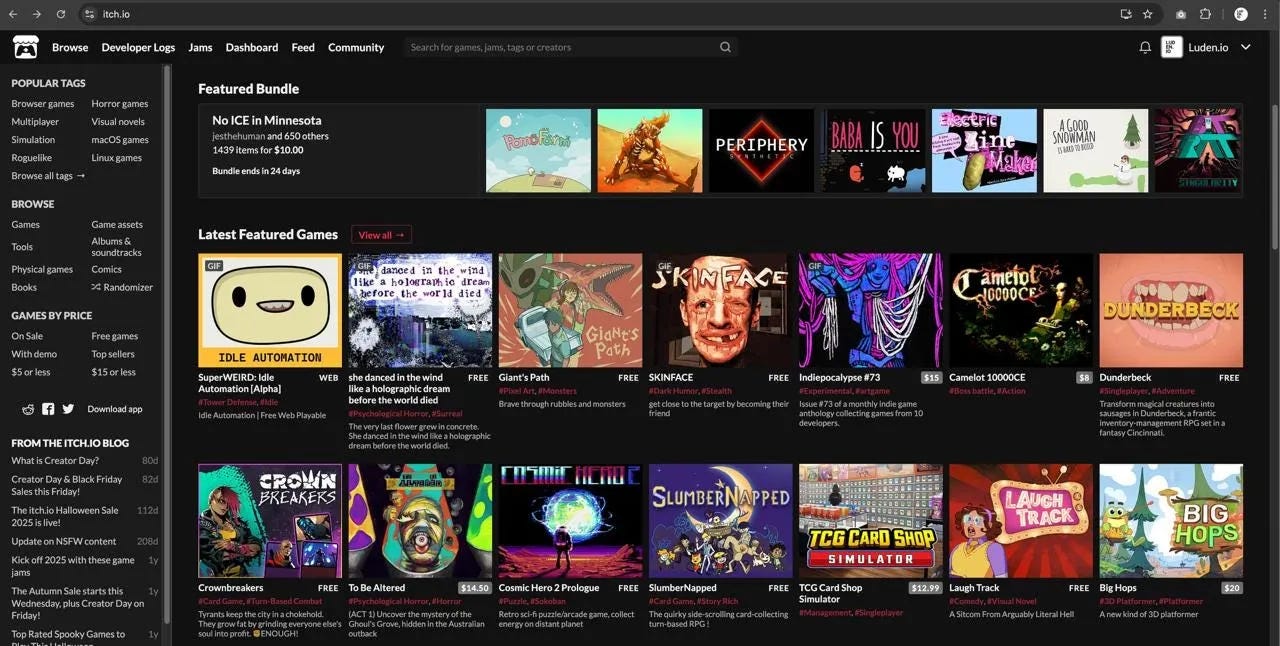Open the itch.io Reddit icon
Screen dimensions: 1280x646
(28, 409)
